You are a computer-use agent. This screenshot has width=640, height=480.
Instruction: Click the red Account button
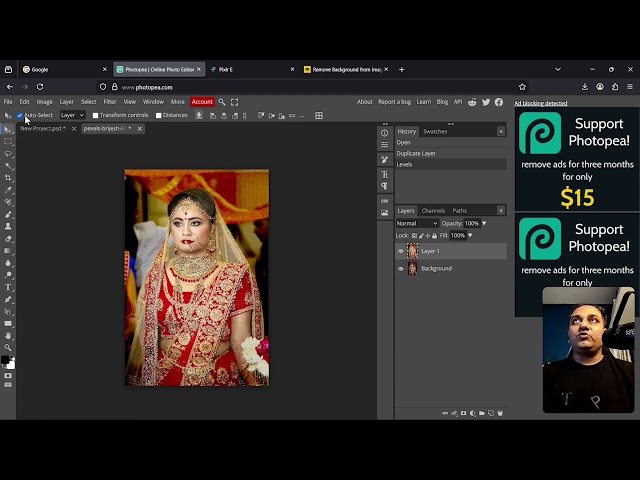[x=202, y=102]
